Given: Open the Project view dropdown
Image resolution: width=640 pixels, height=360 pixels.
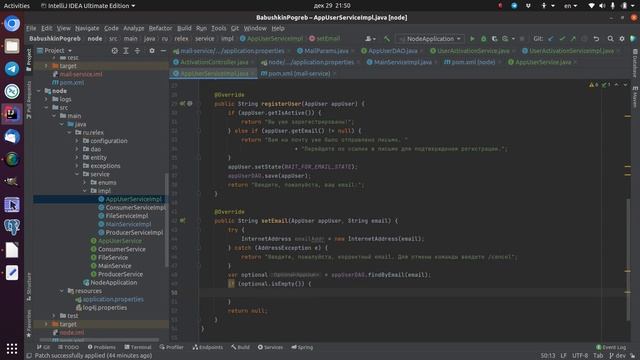Looking at the screenshot, I should (x=54, y=51).
